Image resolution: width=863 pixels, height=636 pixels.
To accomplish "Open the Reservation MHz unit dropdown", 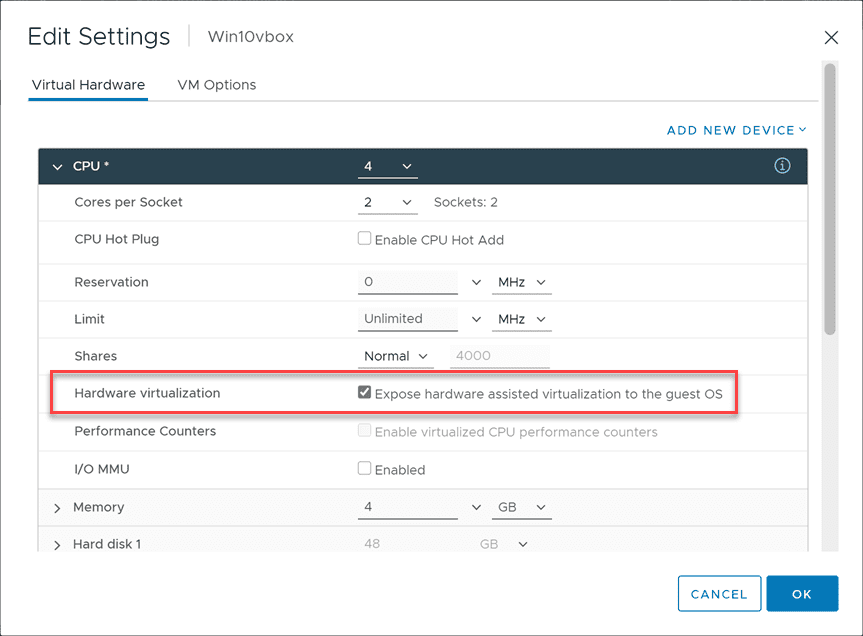I will [x=521, y=282].
